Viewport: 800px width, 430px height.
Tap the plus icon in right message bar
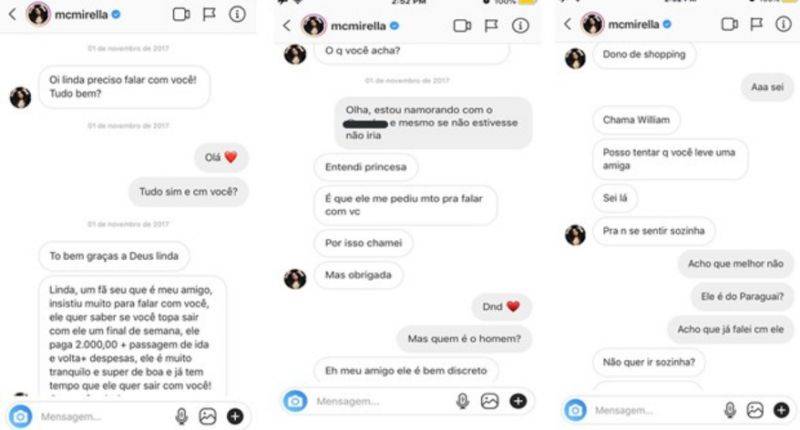(782, 410)
